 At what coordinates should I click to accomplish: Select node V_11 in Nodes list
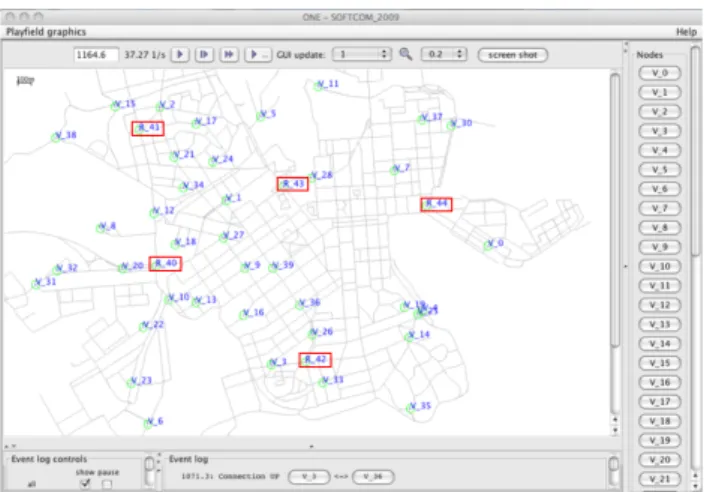[x=660, y=286]
